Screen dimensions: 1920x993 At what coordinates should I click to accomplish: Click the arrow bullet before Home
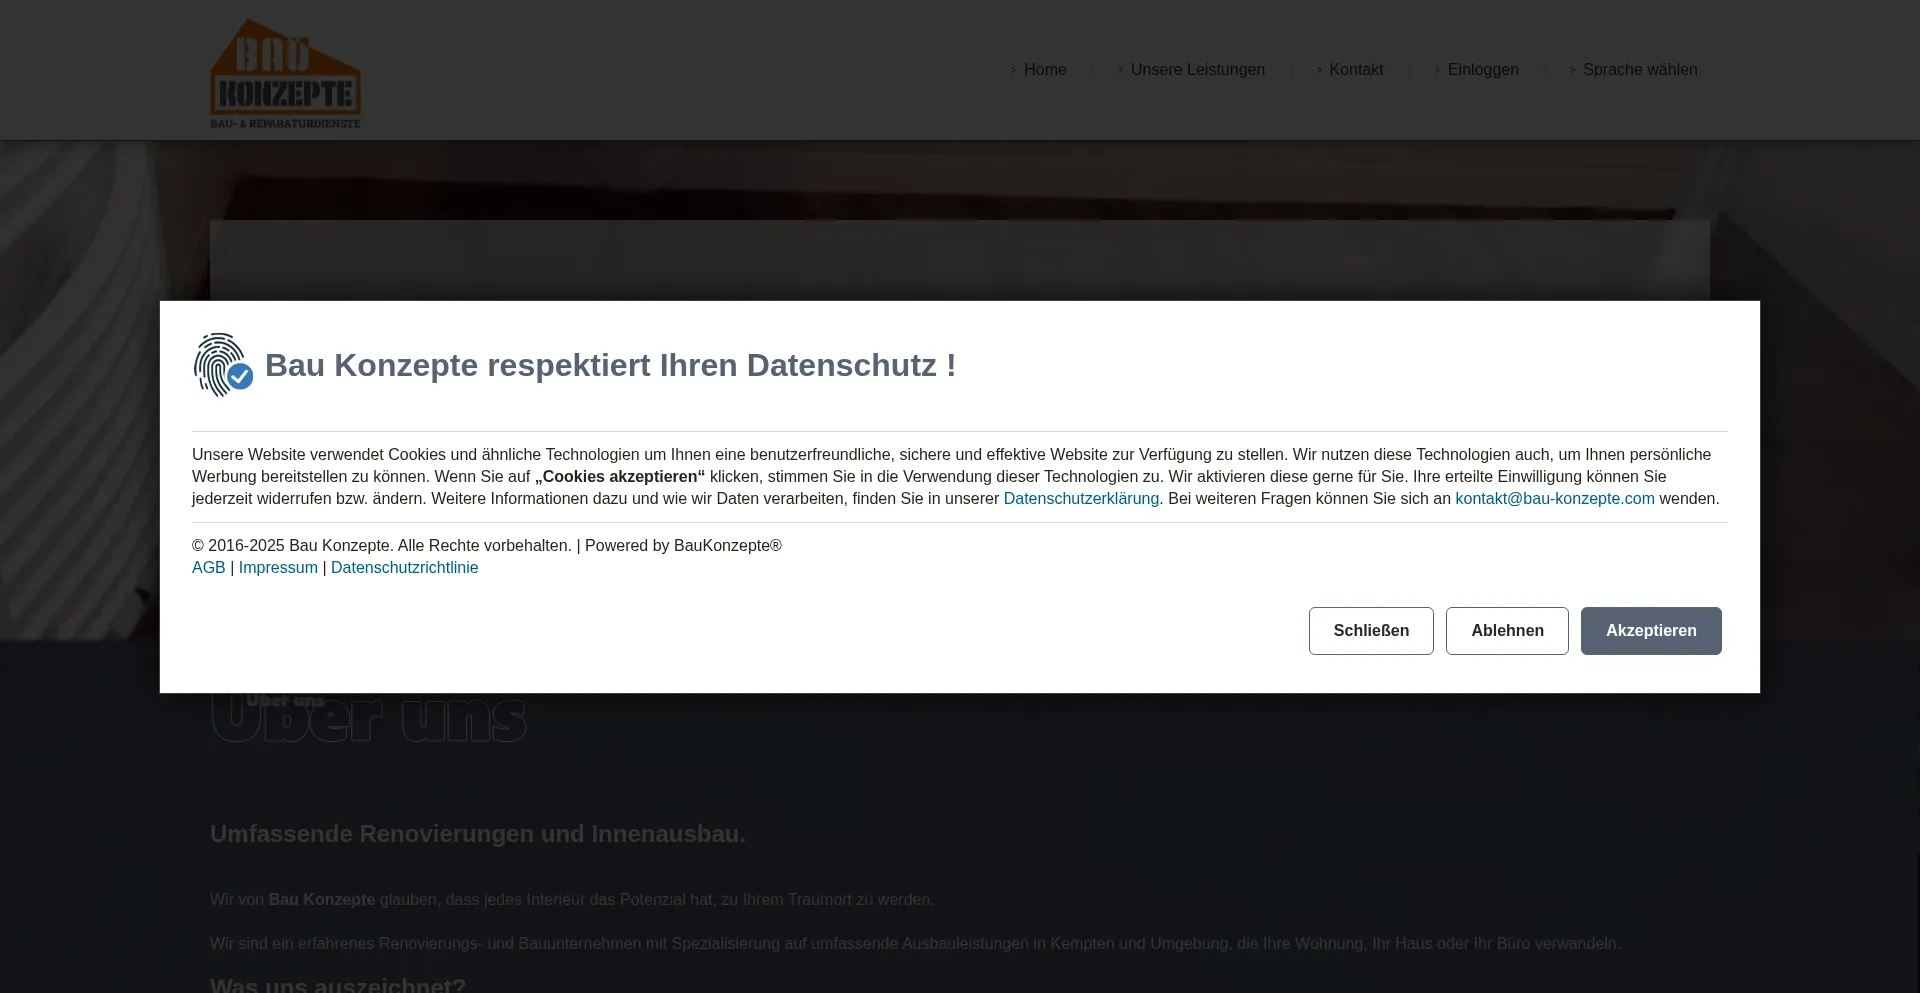tap(1013, 70)
